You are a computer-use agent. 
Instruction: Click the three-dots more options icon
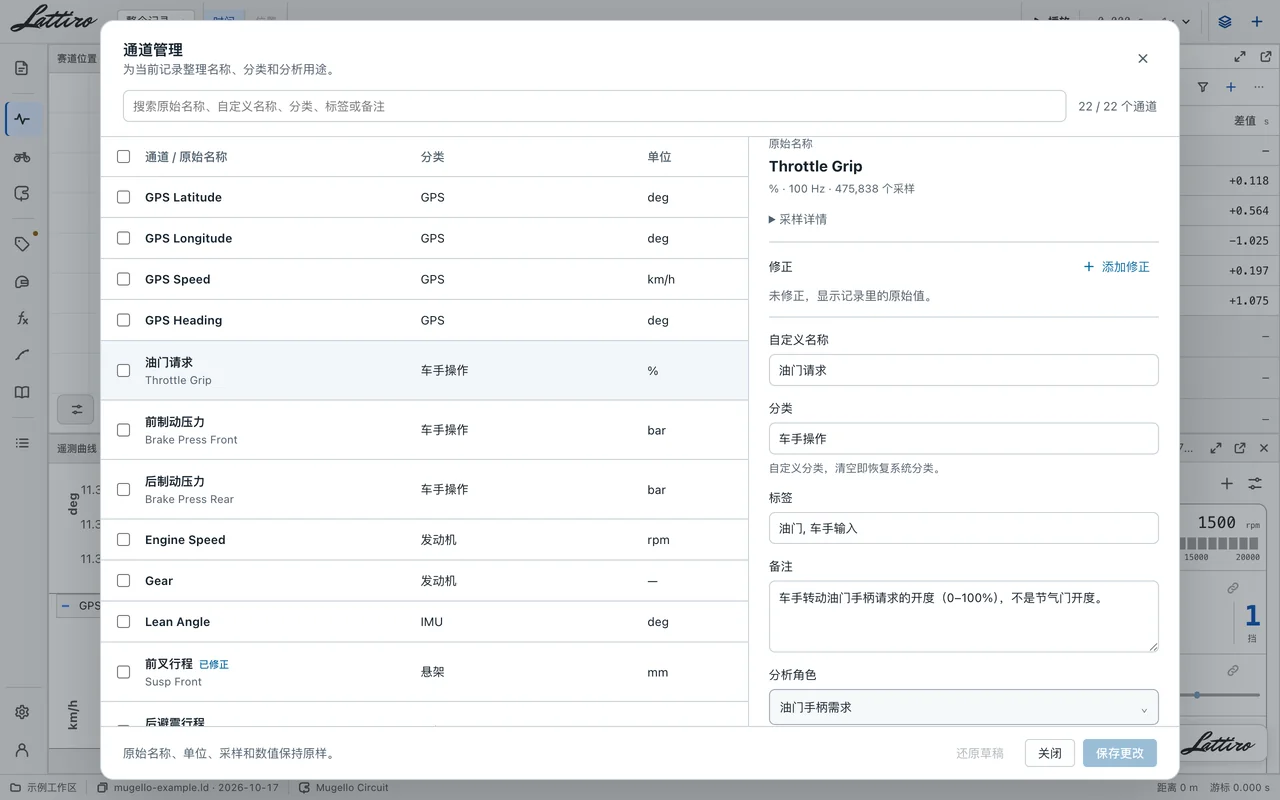pos(1259,87)
